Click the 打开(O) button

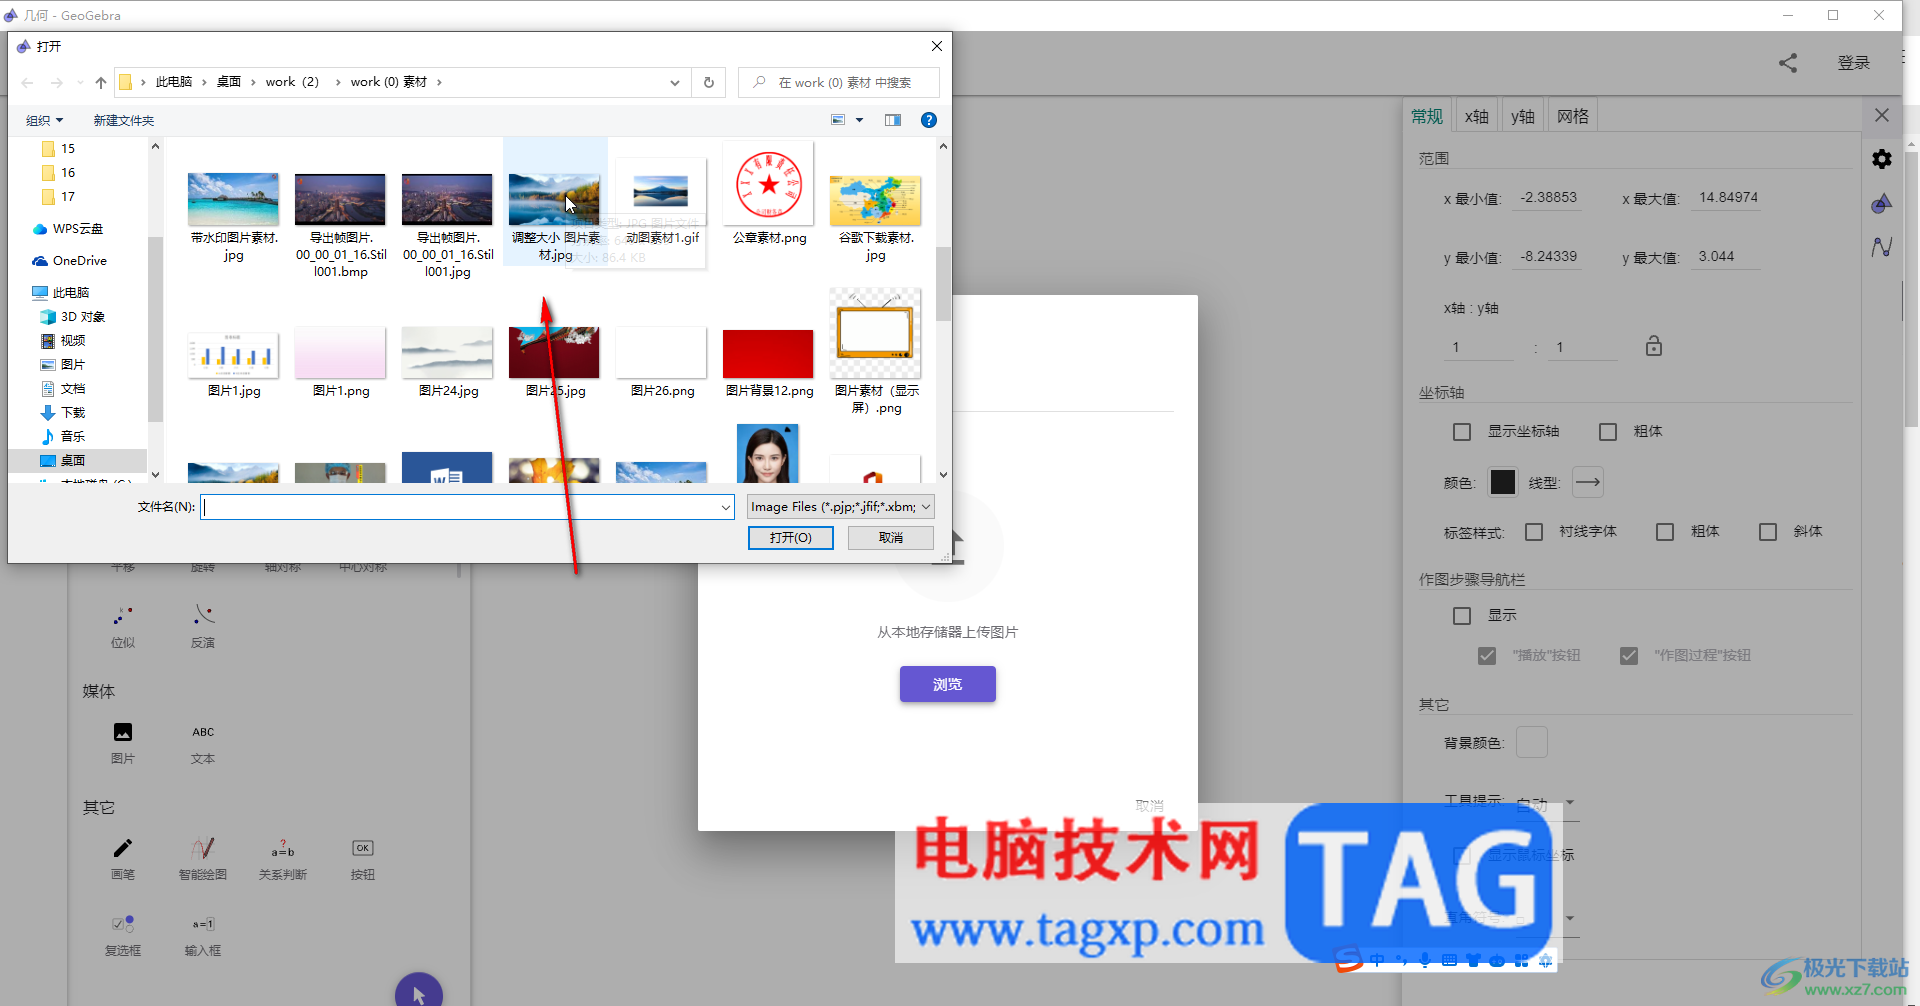tap(791, 538)
